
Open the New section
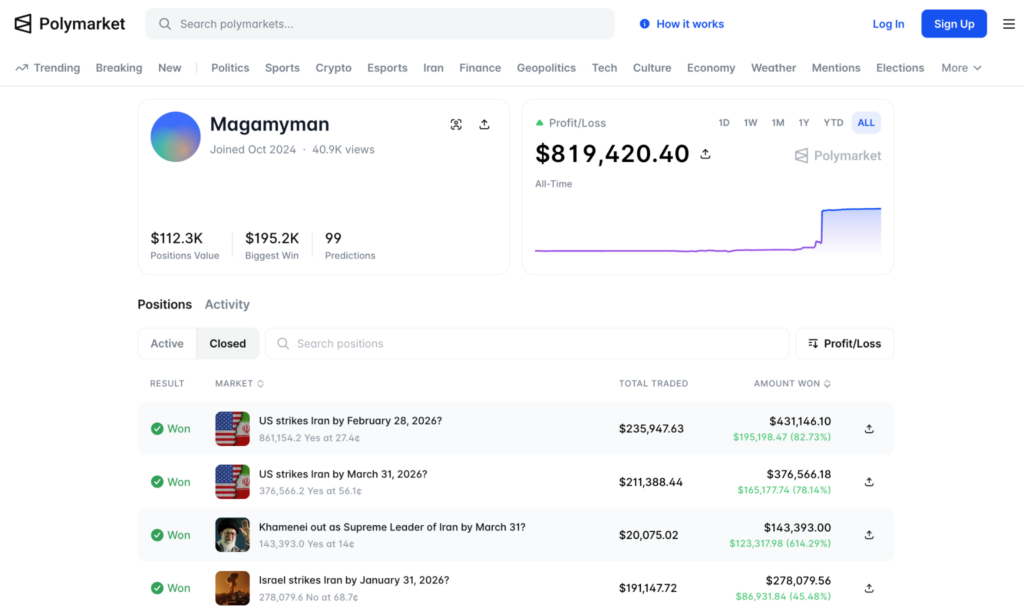[170, 68]
